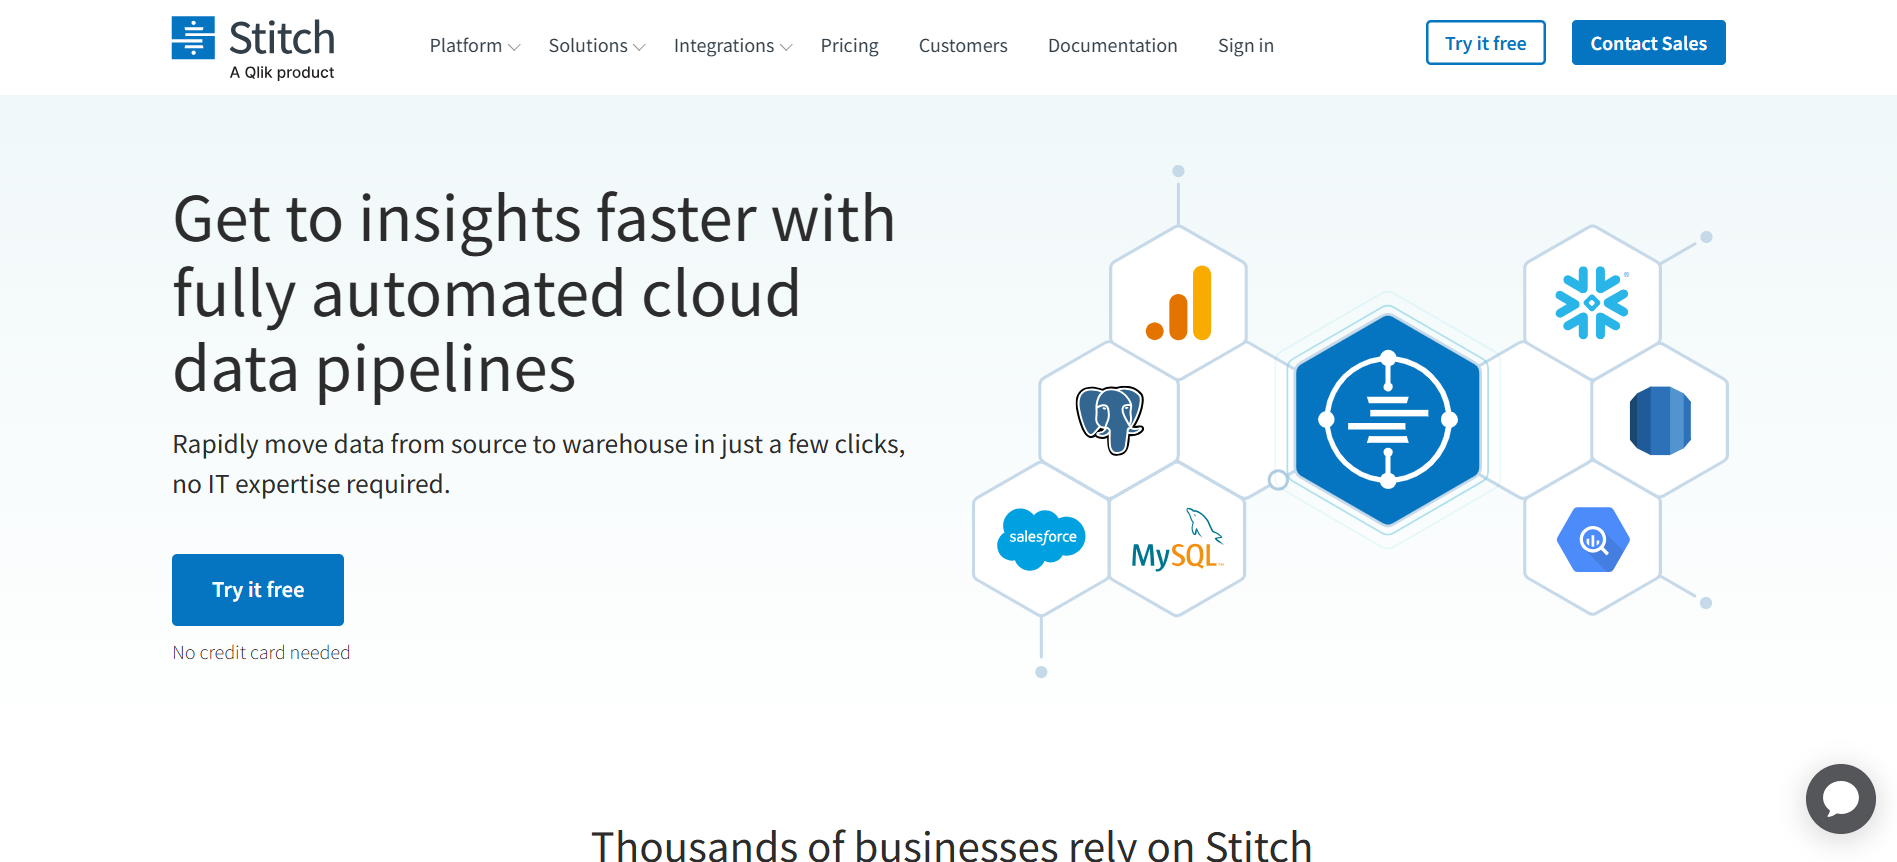Select the Snowflake icon

click(1592, 303)
